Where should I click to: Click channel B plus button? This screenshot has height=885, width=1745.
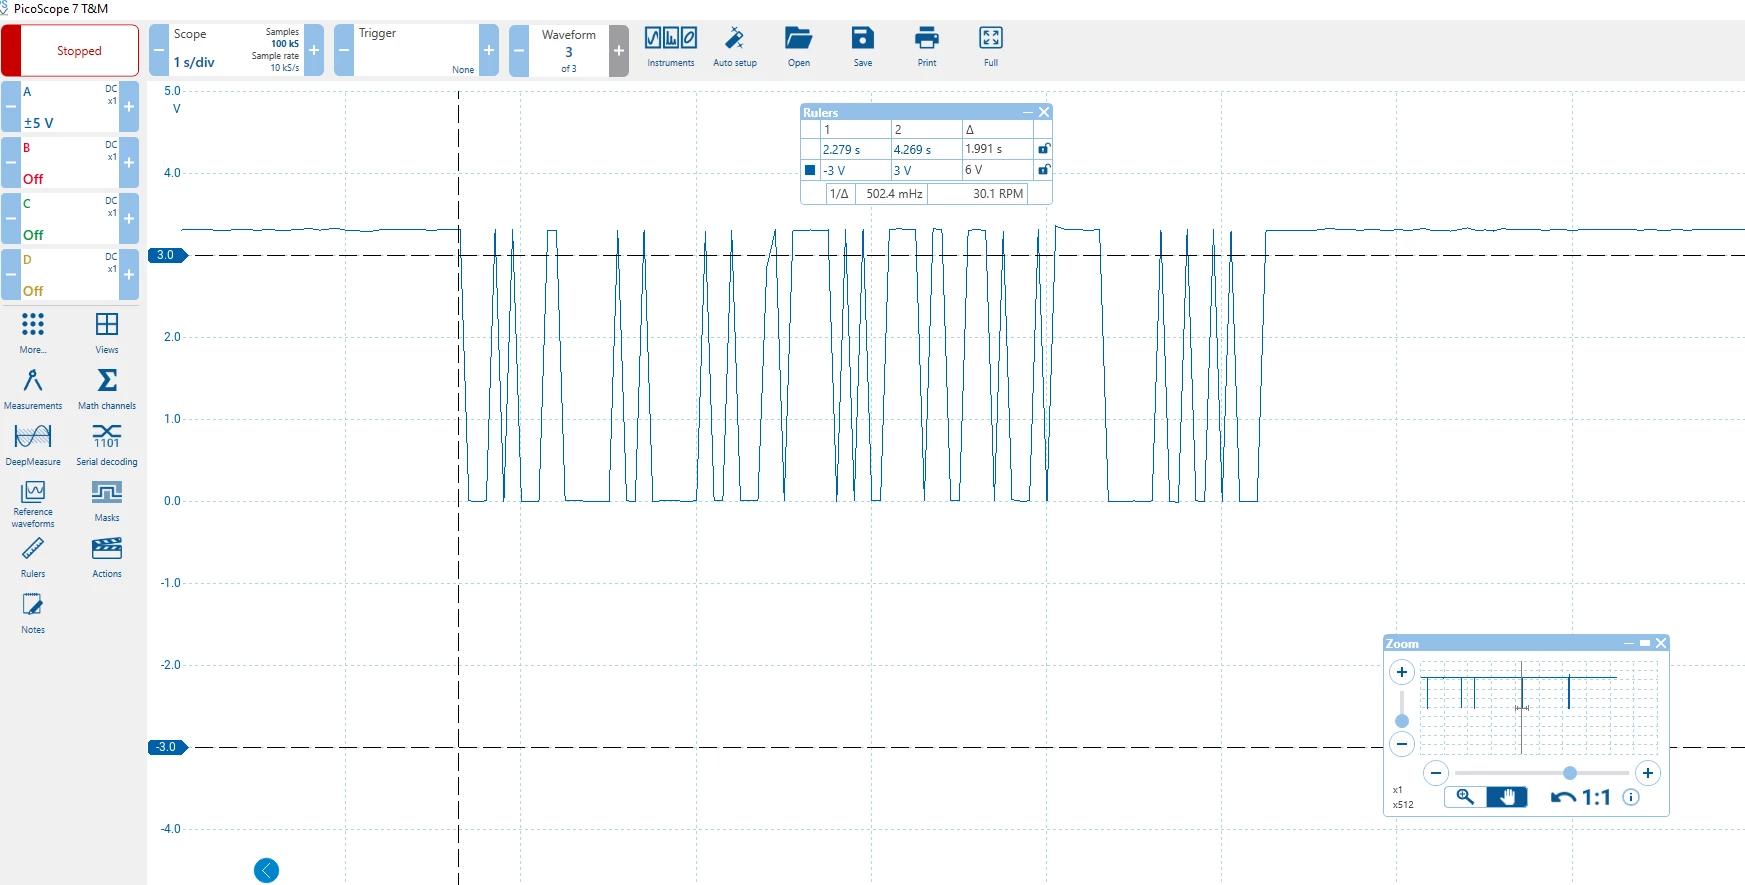(x=129, y=163)
